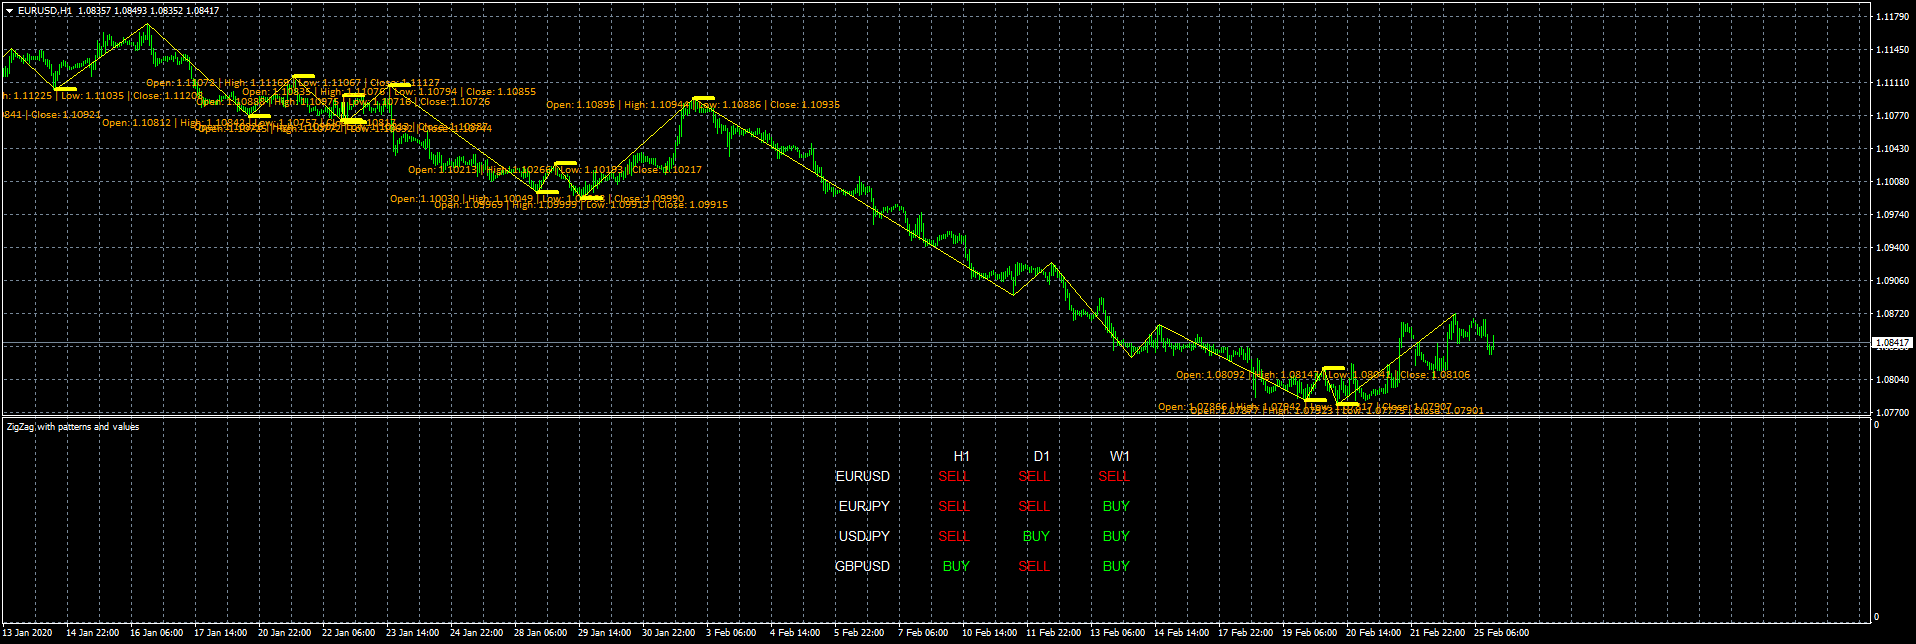Click EURJPY H1 SELL signal
Image resolution: width=1916 pixels, height=644 pixels.
tap(954, 506)
